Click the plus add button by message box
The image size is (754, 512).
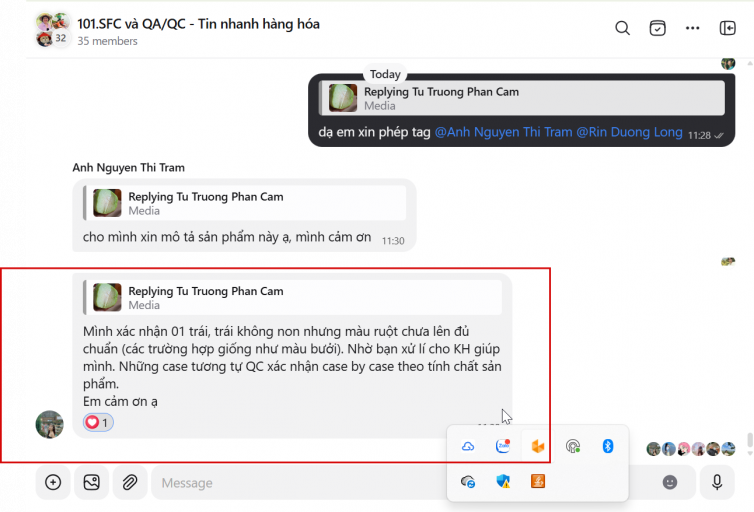pos(53,482)
